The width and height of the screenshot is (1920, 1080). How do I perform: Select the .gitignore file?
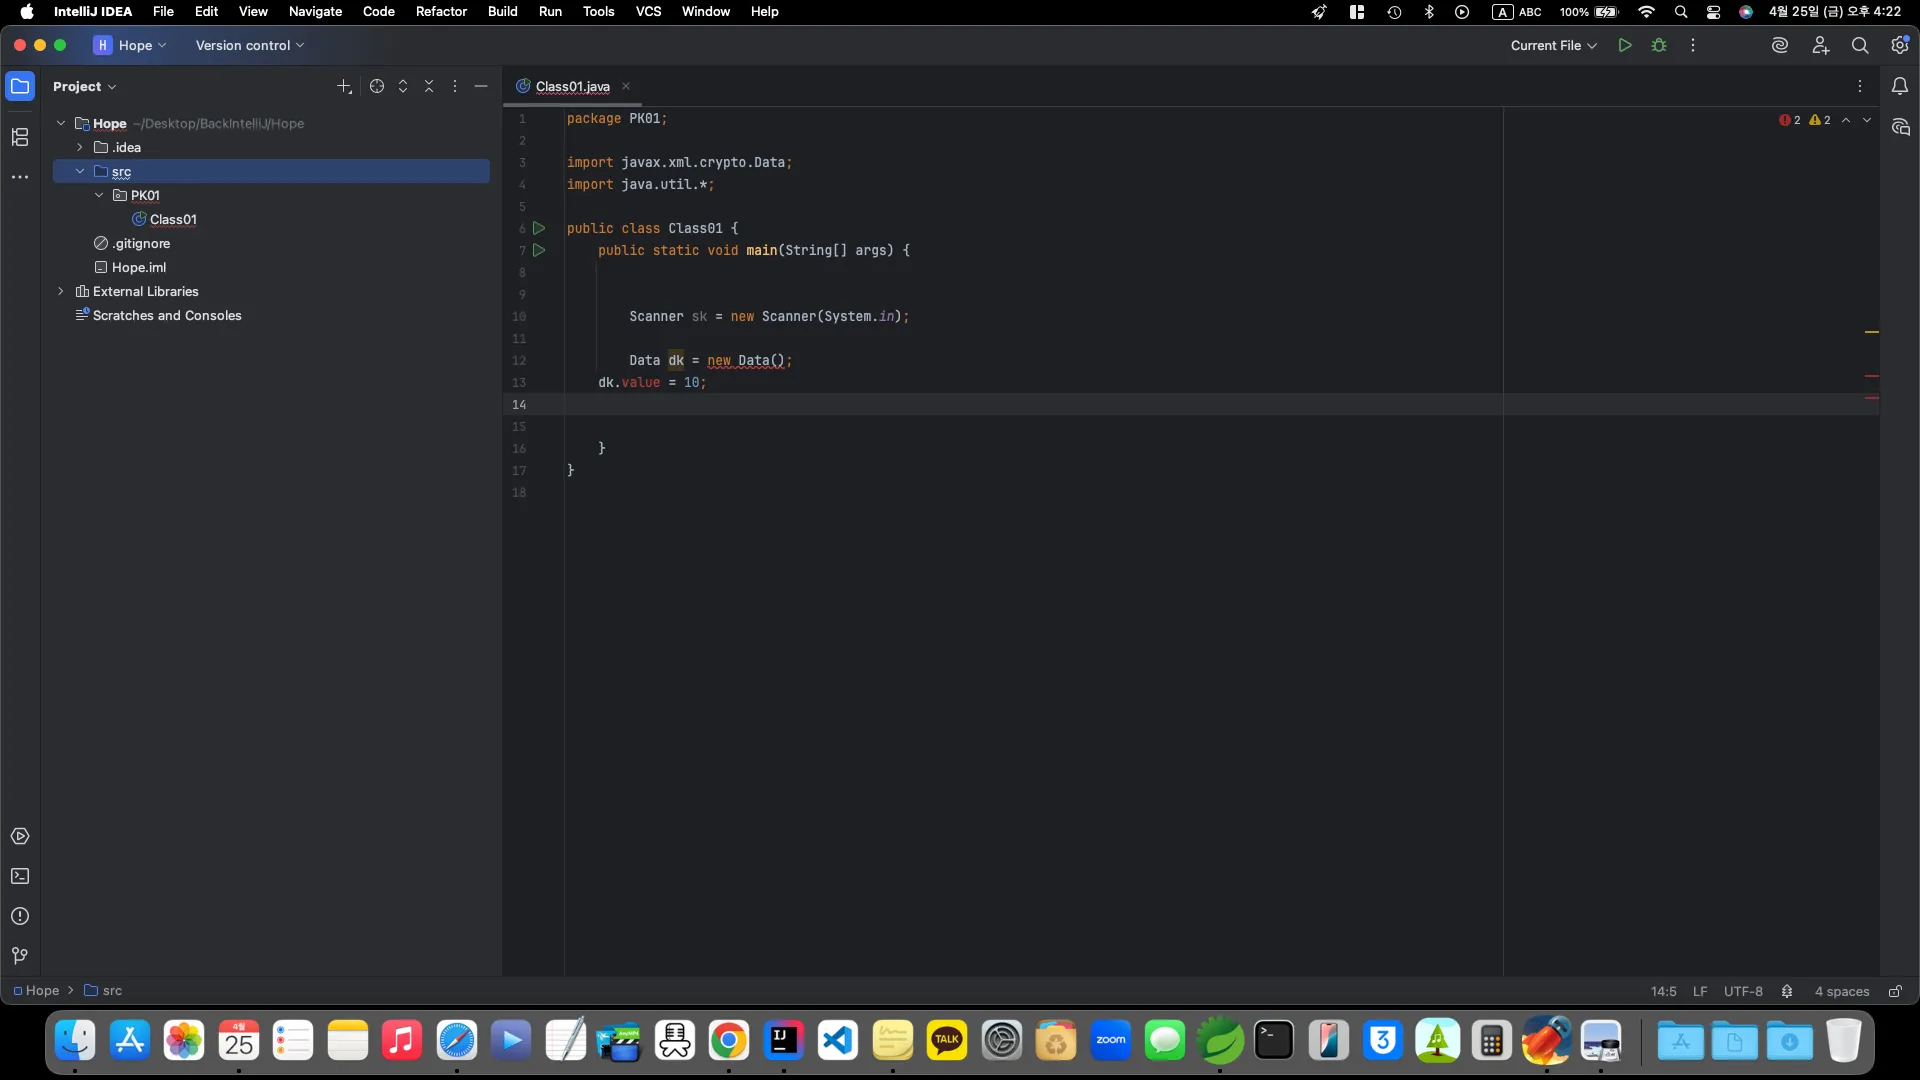[x=141, y=243]
